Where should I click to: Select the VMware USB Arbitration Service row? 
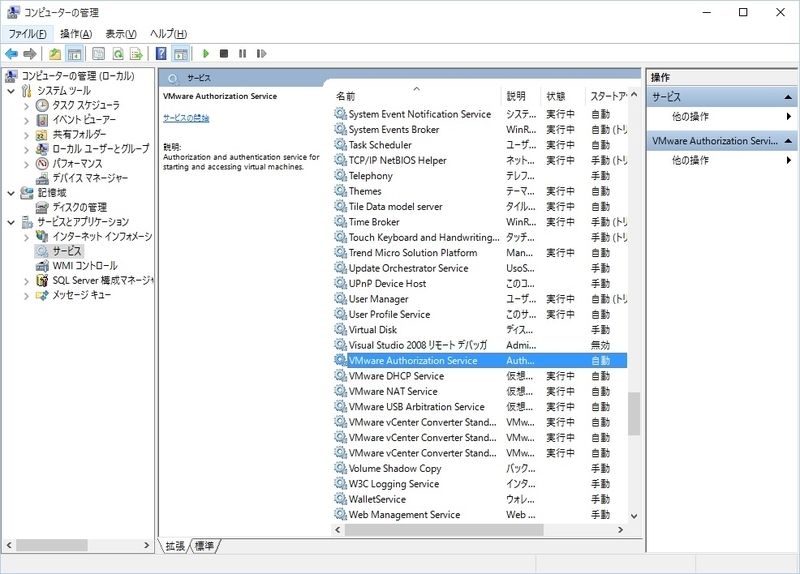pyautogui.click(x=480, y=407)
